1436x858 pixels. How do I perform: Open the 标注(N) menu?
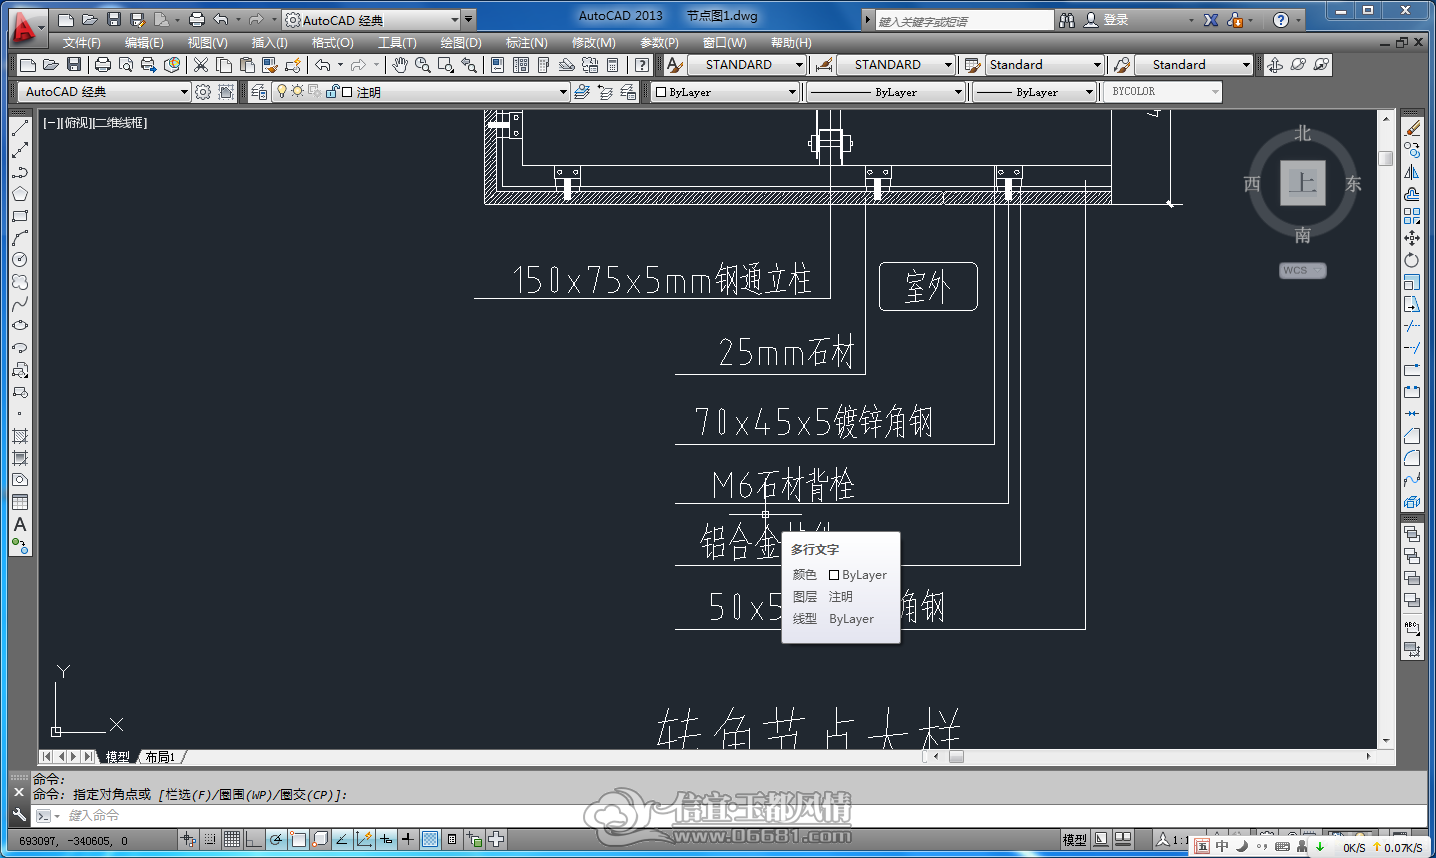pos(526,43)
